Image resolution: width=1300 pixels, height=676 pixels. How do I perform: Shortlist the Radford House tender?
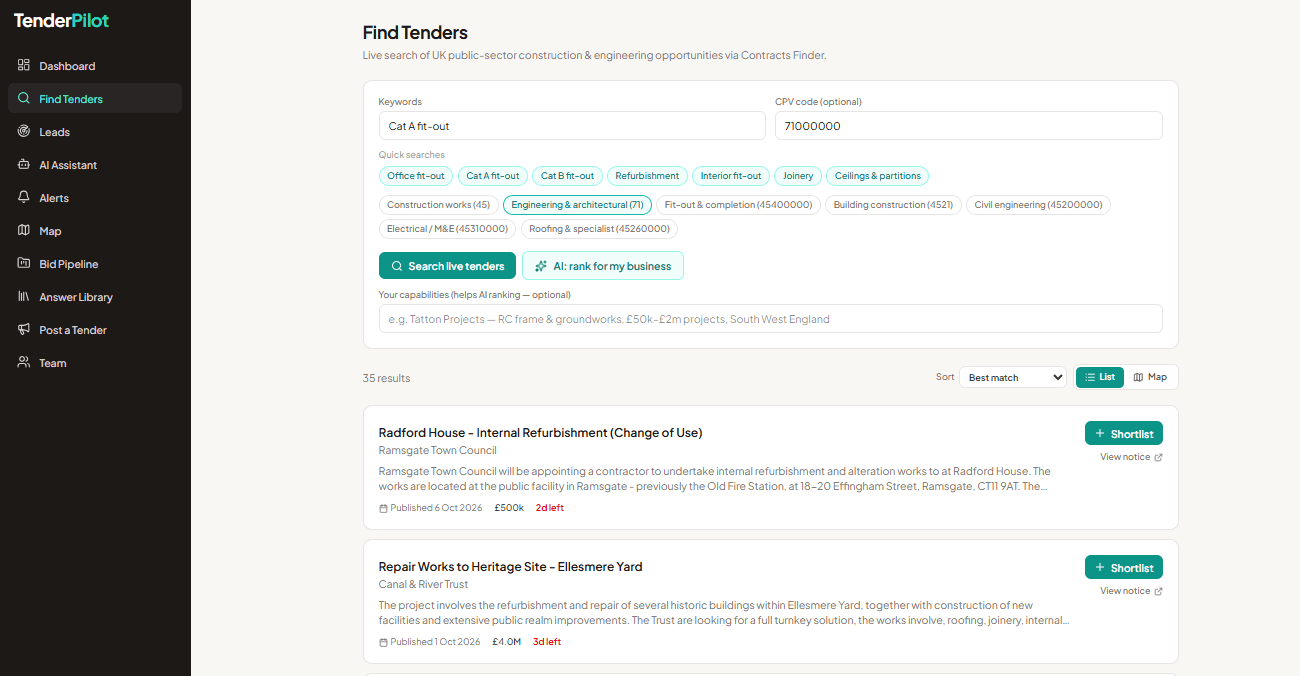tap(1124, 433)
